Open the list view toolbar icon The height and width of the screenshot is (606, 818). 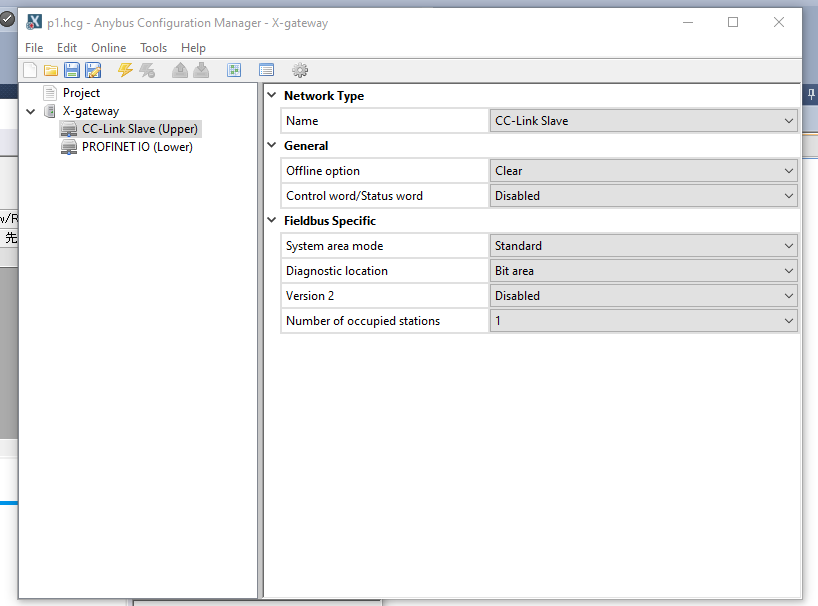[266, 70]
